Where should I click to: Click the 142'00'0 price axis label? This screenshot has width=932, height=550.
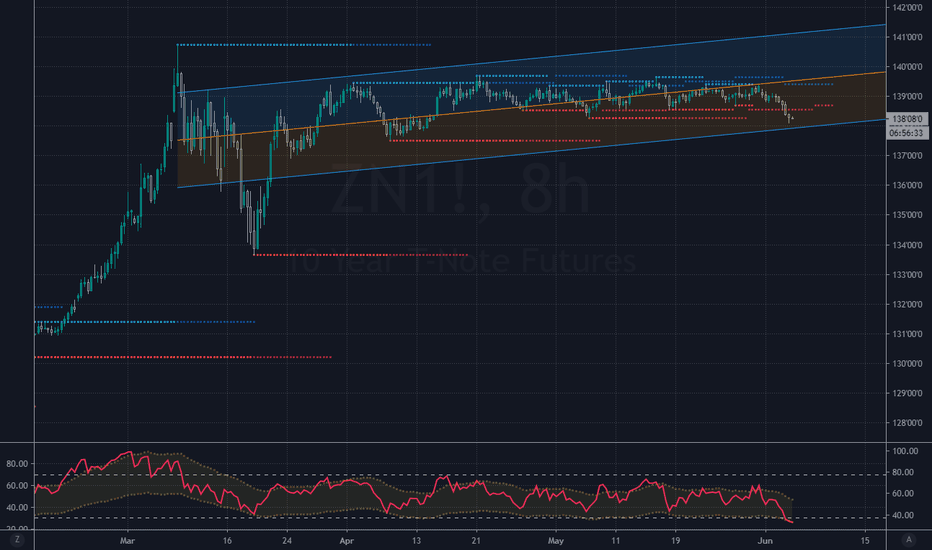907,8
